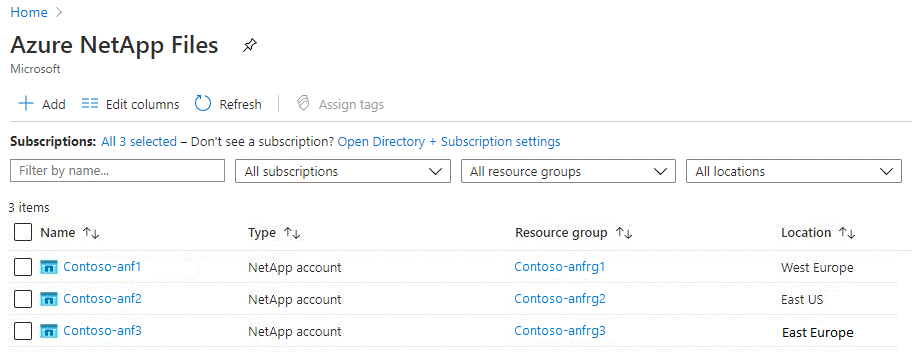Tick the Contoso-anf1 row checkbox
This screenshot has height=361, width=921.
(23, 267)
